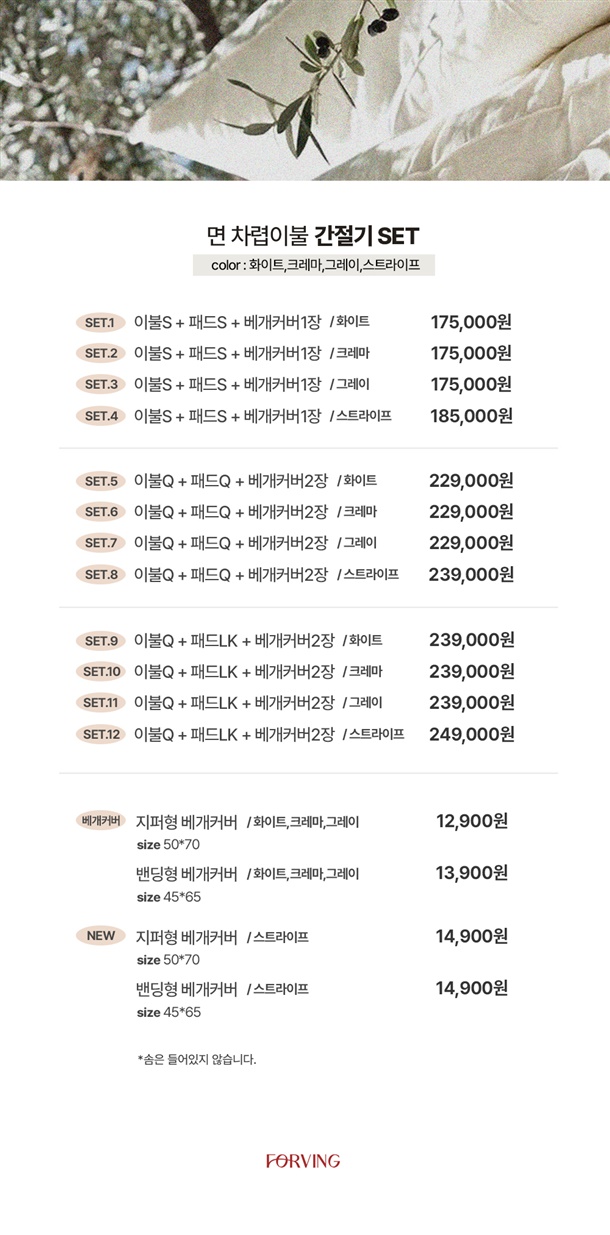Image resolution: width=610 pixels, height=1235 pixels.
Task: Click the NEW badge
Action: pyautogui.click(x=100, y=936)
